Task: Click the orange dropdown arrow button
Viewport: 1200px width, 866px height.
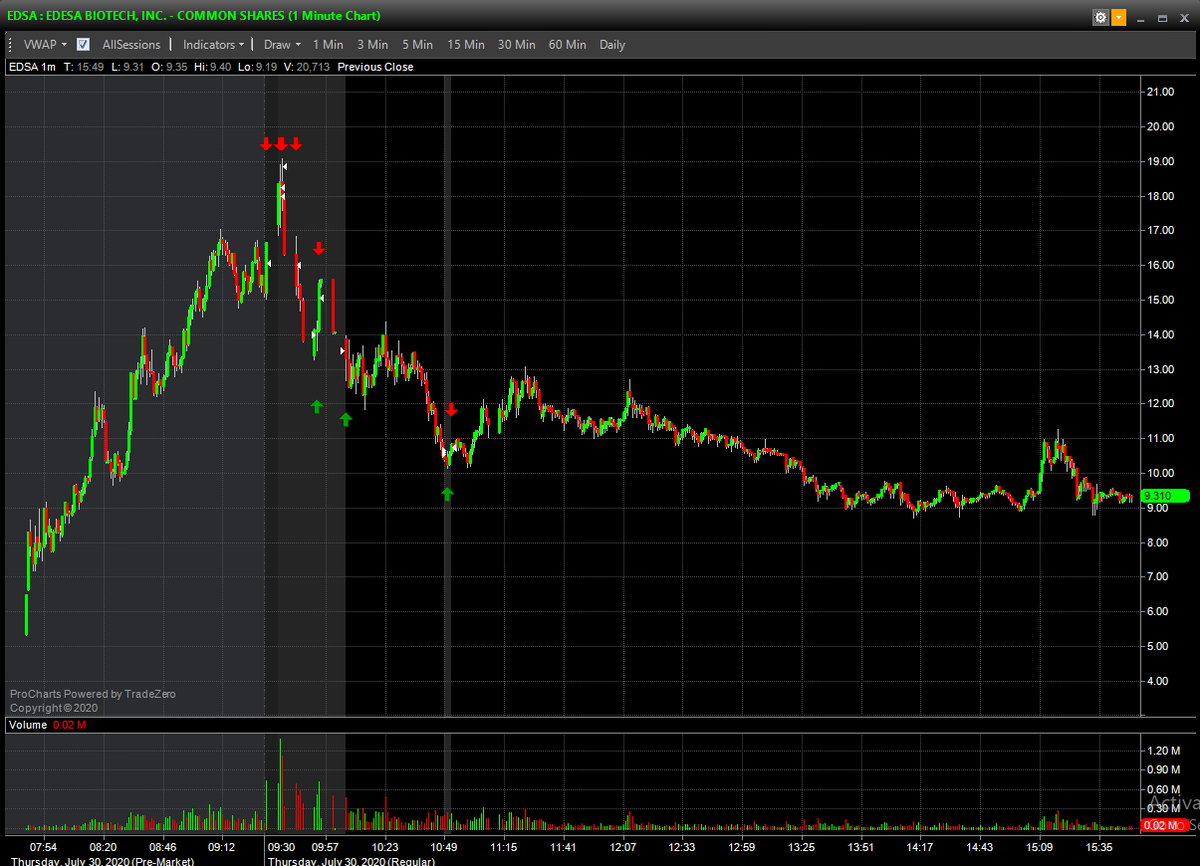Action: click(1118, 17)
